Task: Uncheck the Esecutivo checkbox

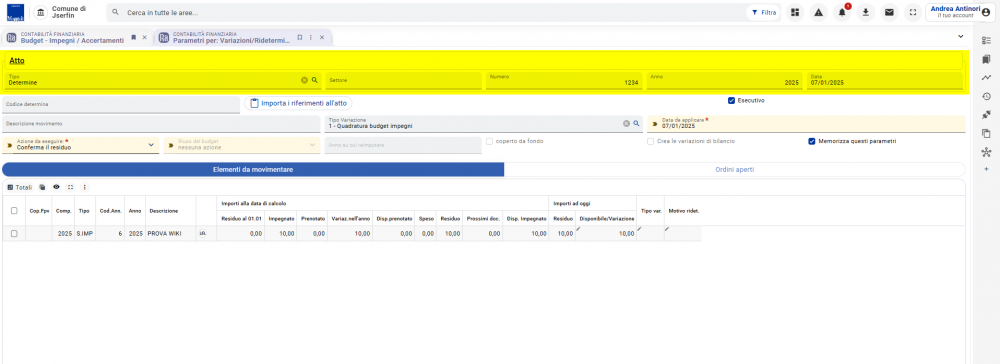Action: 732,101
